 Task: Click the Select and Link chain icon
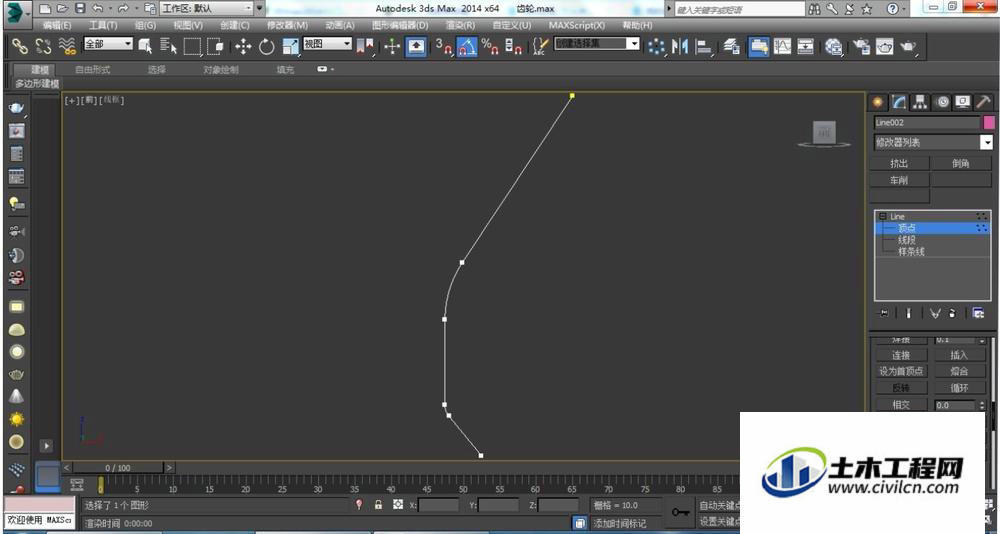(x=20, y=47)
